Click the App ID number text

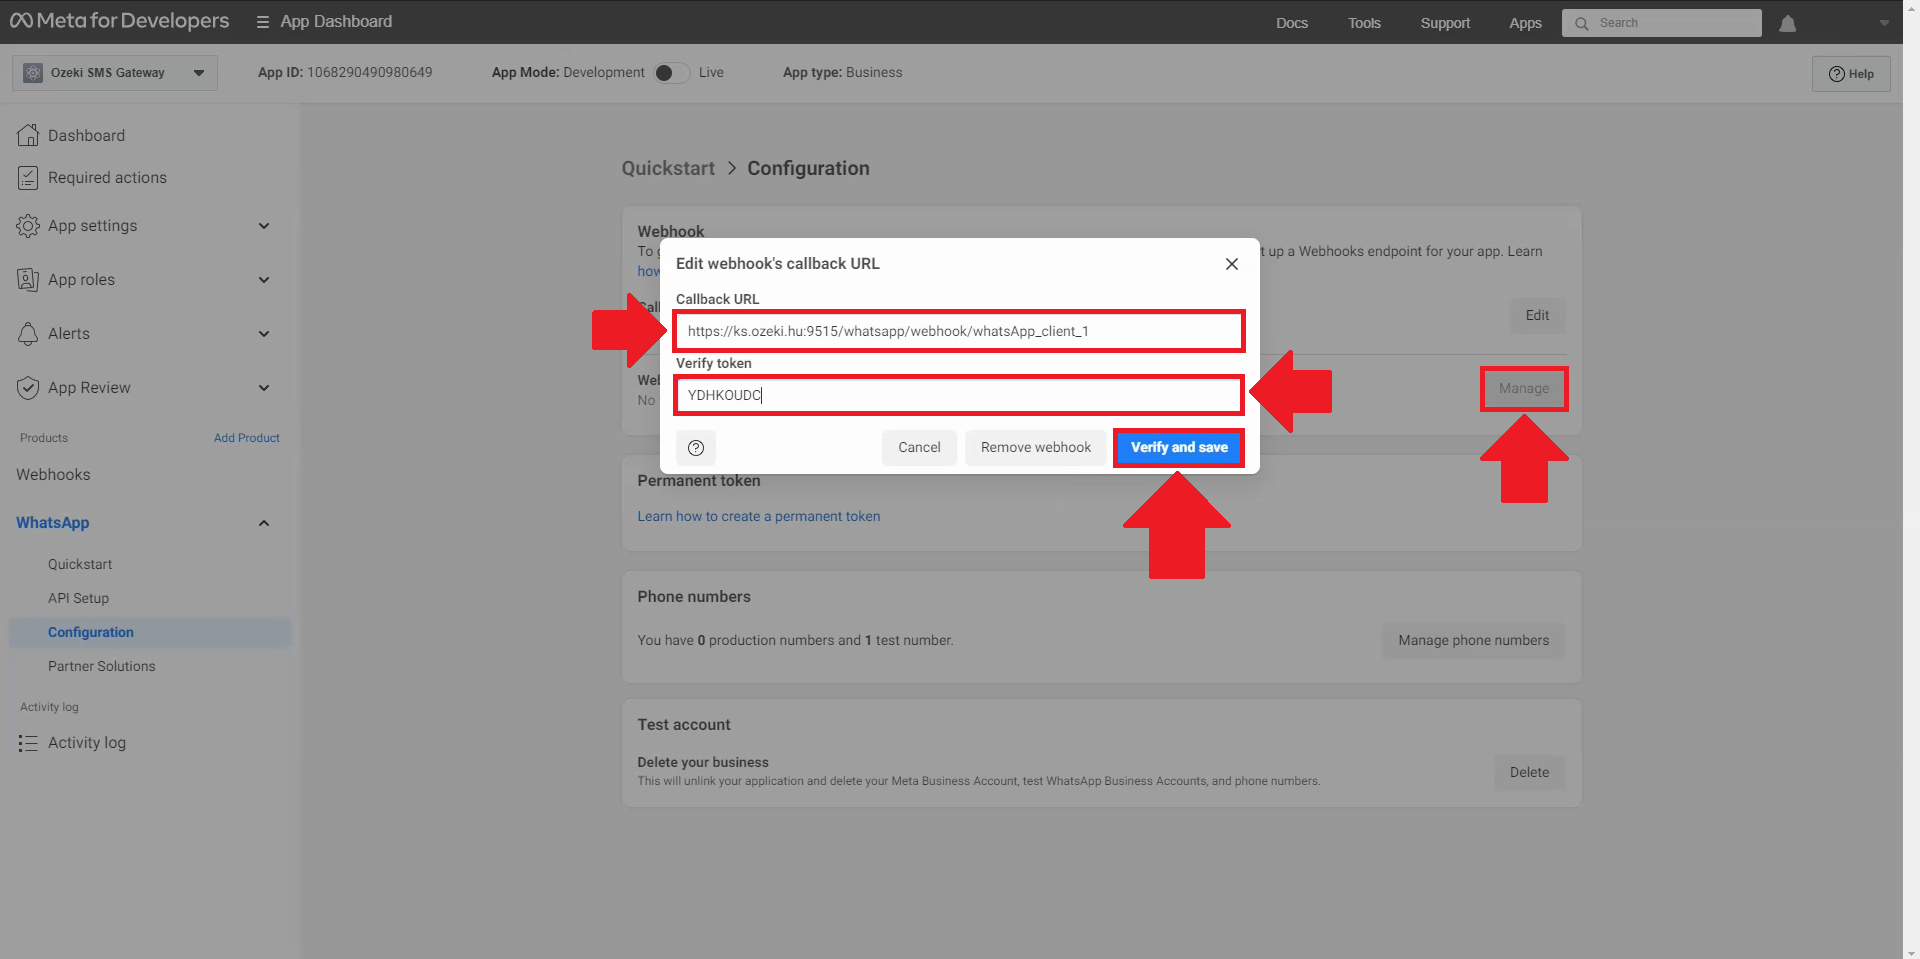(x=370, y=73)
